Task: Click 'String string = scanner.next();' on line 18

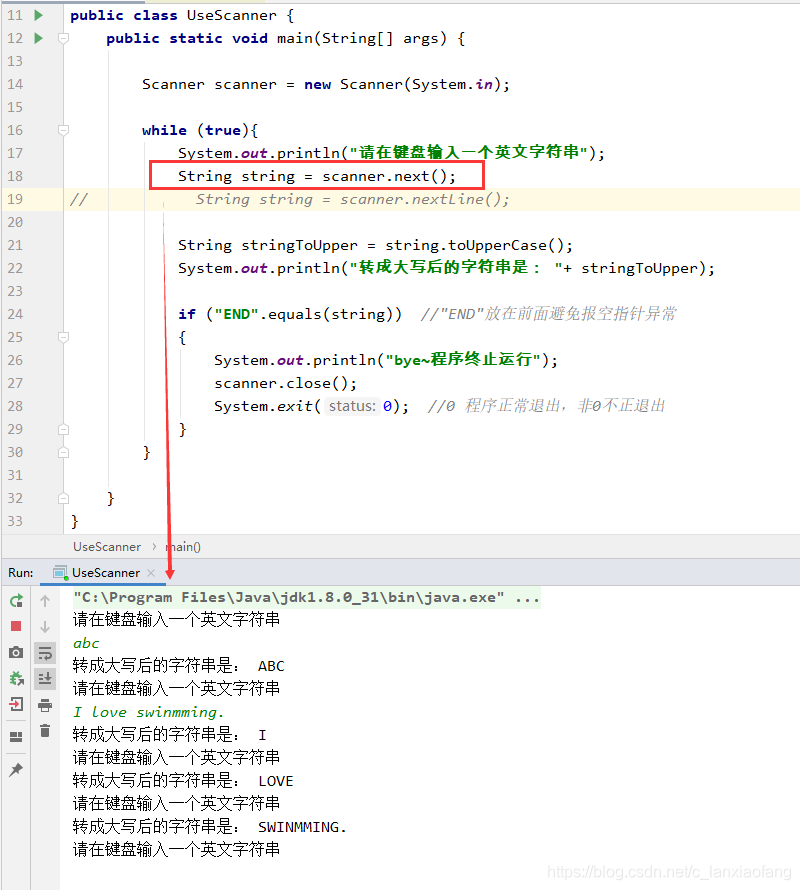Action: [x=317, y=176]
